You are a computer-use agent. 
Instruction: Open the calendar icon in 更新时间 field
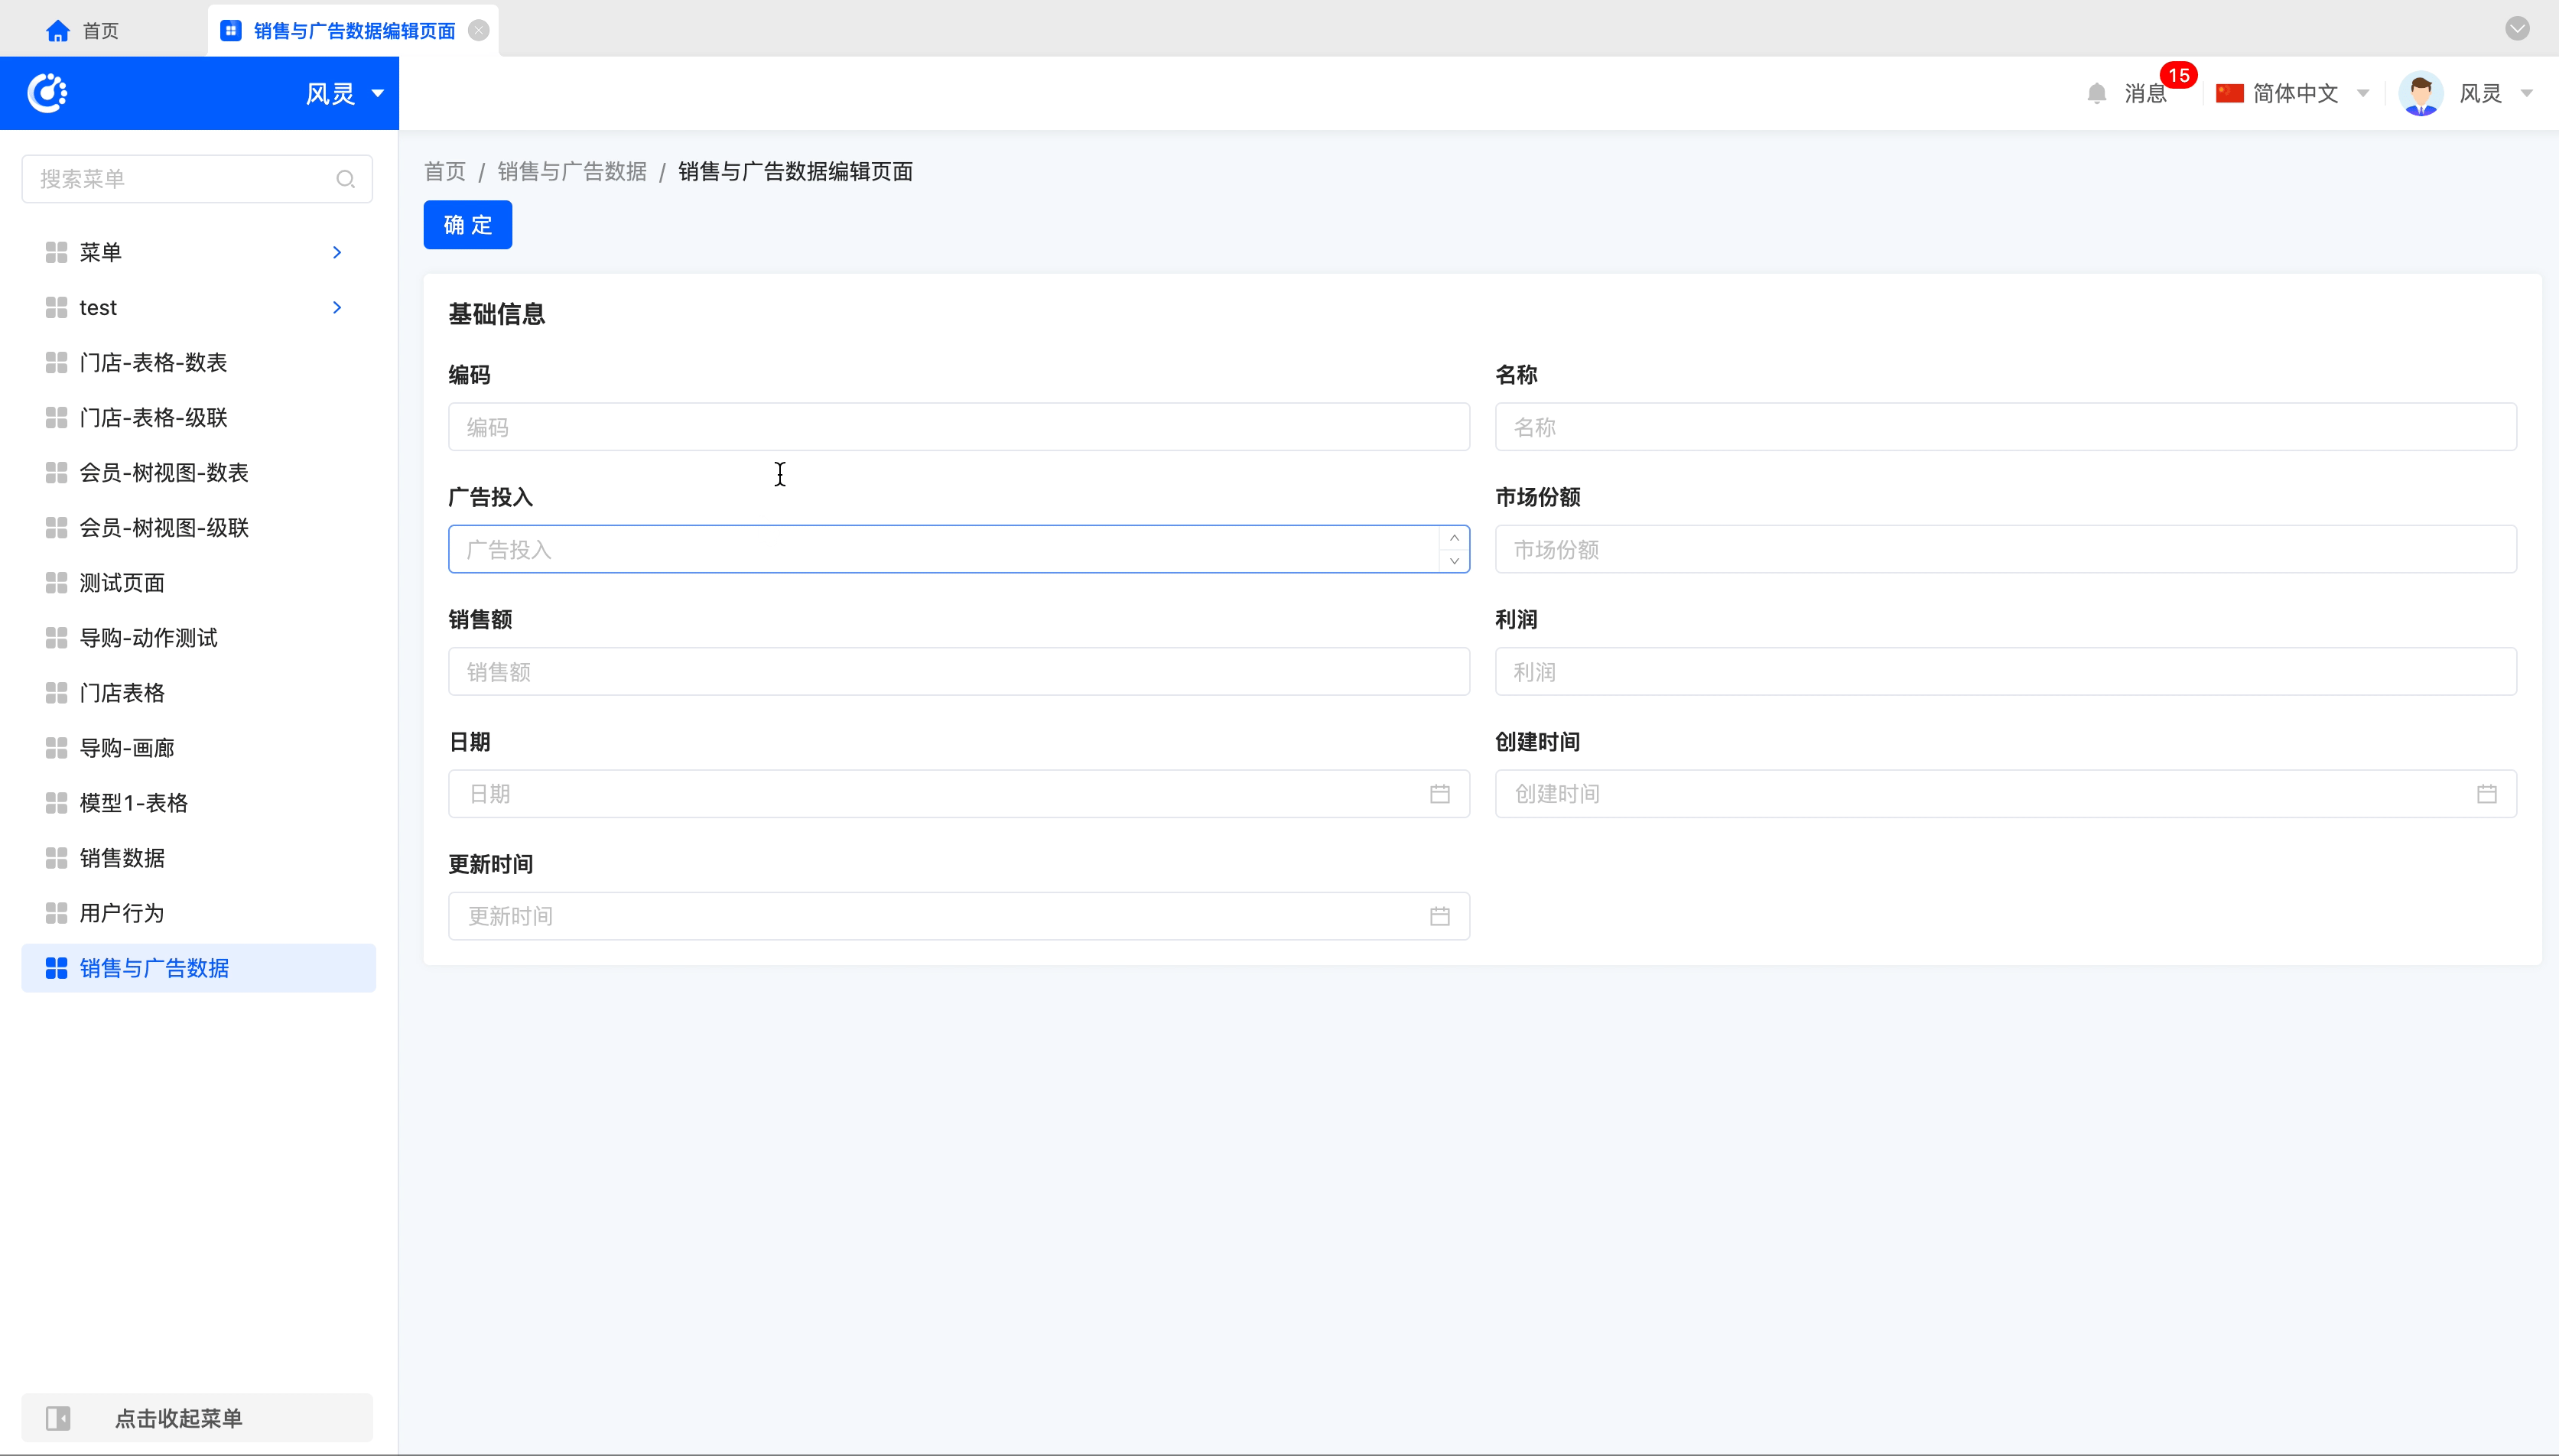1439,916
